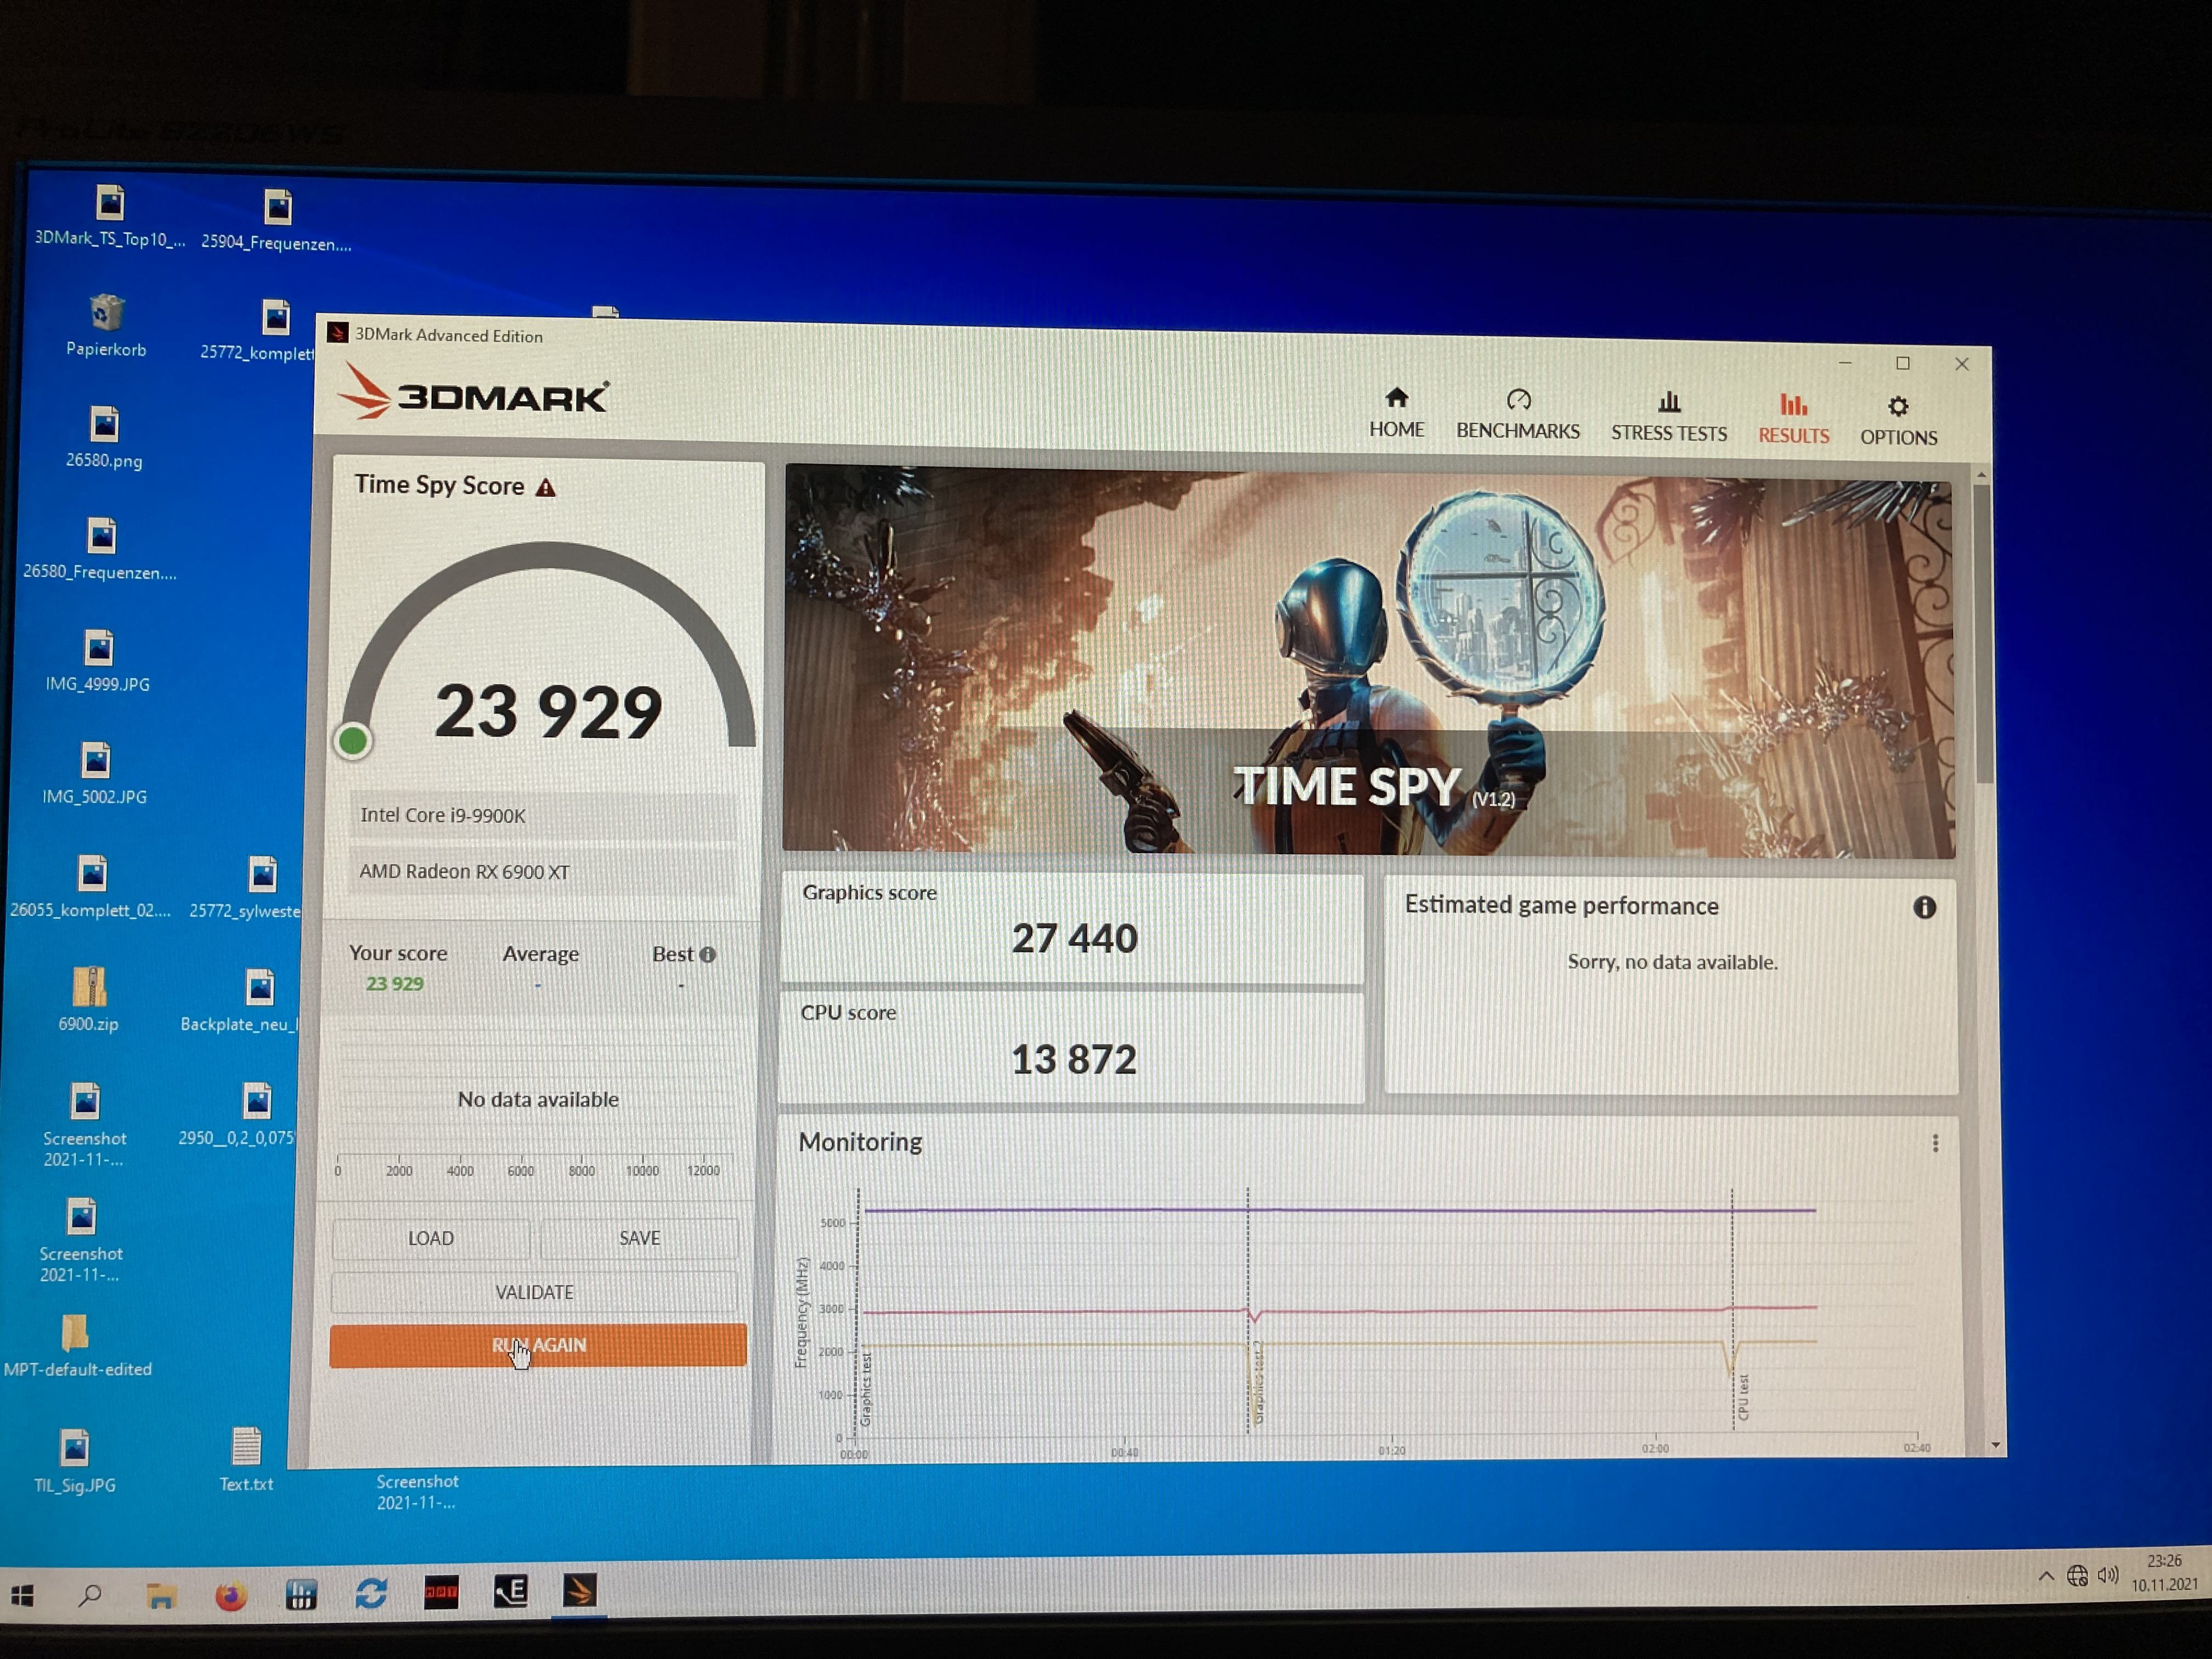Click the LOAD button
Viewport: 2212px width, 1659px height.
click(431, 1238)
